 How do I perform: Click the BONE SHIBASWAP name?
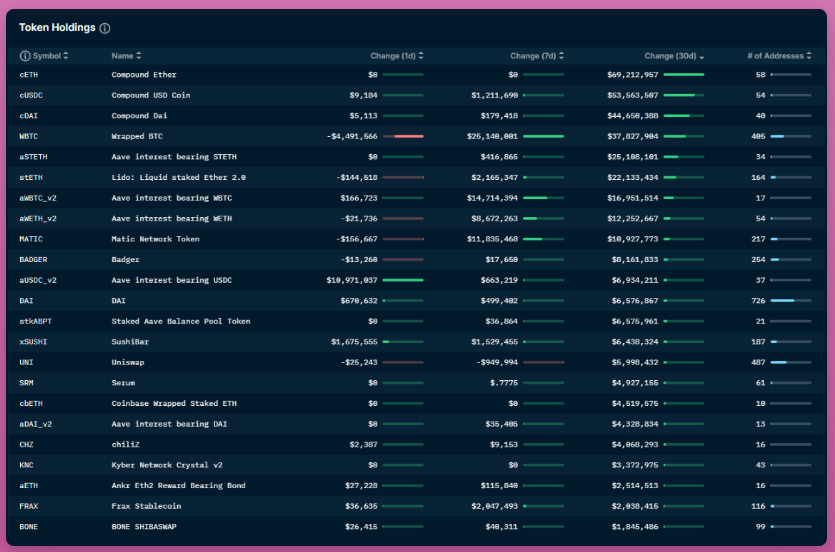144,527
